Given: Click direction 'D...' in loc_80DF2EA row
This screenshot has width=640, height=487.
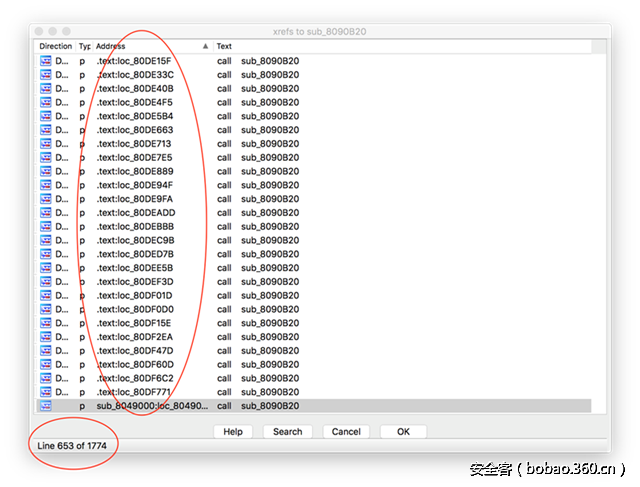Looking at the screenshot, I should click(62, 337).
